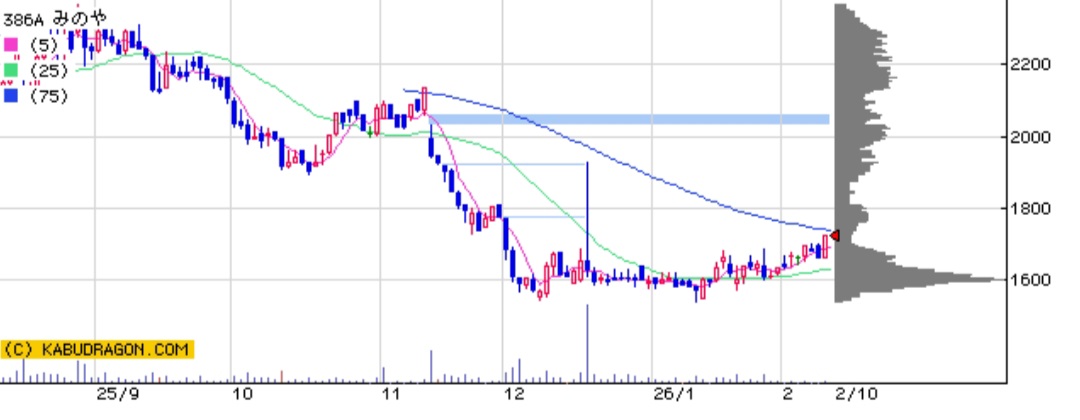The width and height of the screenshot is (1080, 420).
Task: Select the (75) legend label
Action: pyautogui.click(x=48, y=96)
